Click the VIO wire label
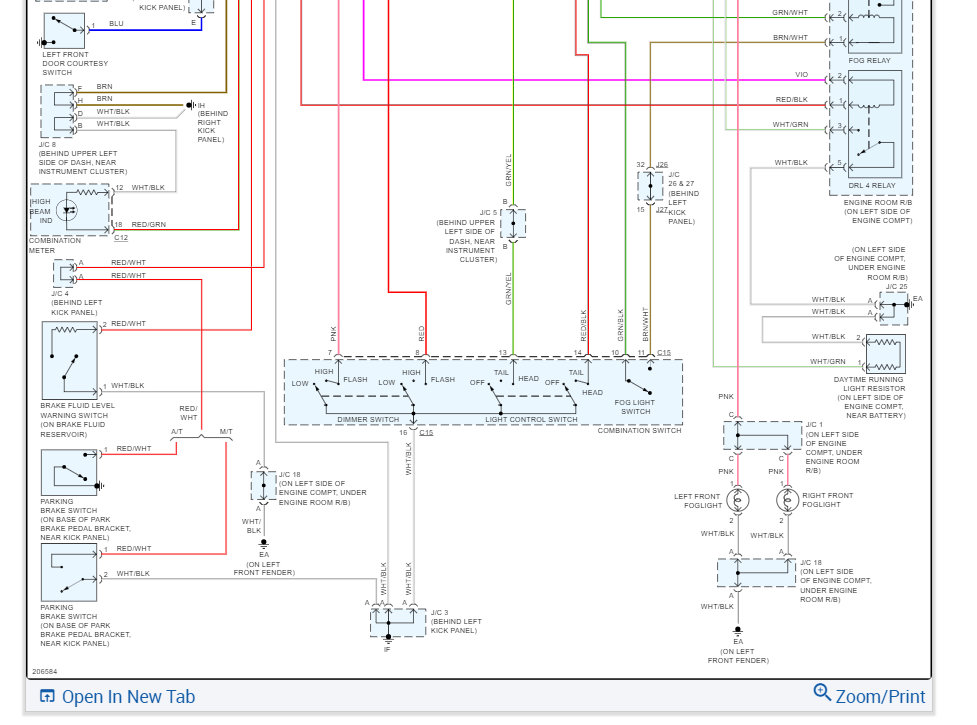 801,74
